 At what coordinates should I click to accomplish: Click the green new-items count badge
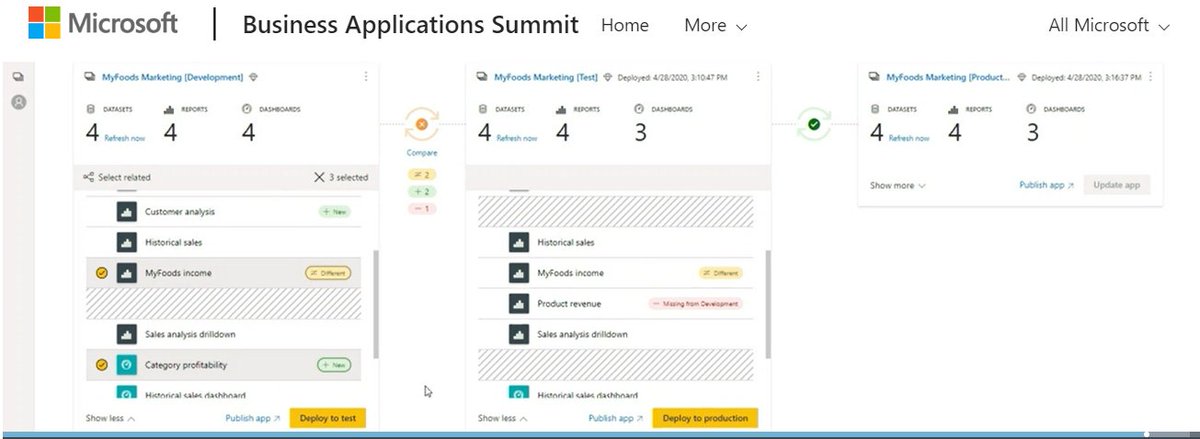point(421,191)
